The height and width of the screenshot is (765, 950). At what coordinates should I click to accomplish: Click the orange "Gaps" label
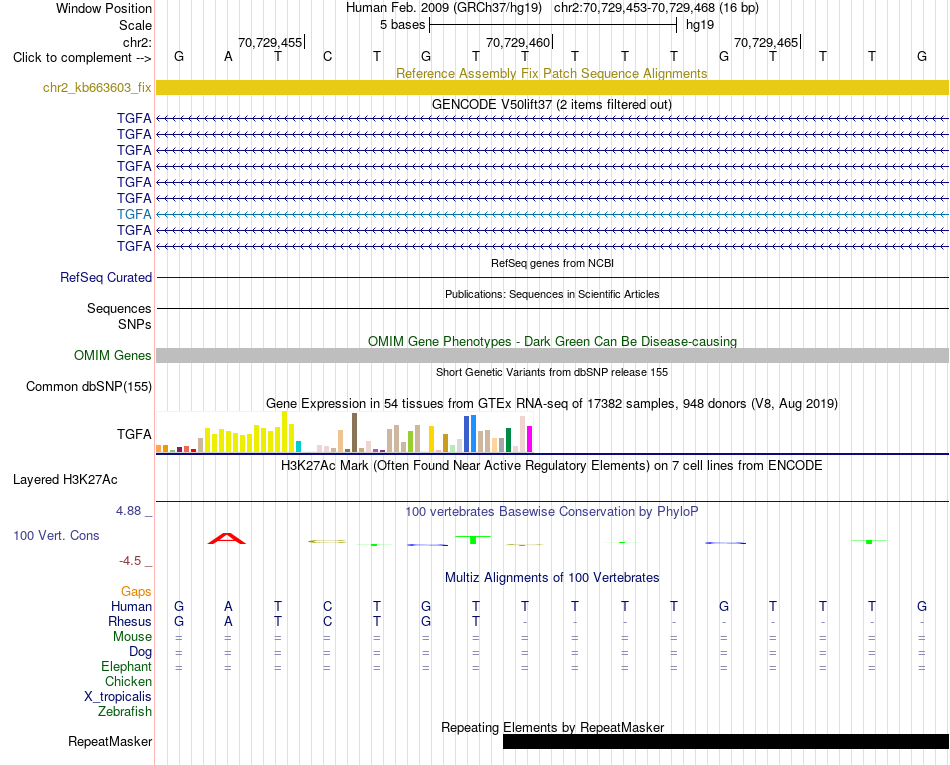(136, 591)
